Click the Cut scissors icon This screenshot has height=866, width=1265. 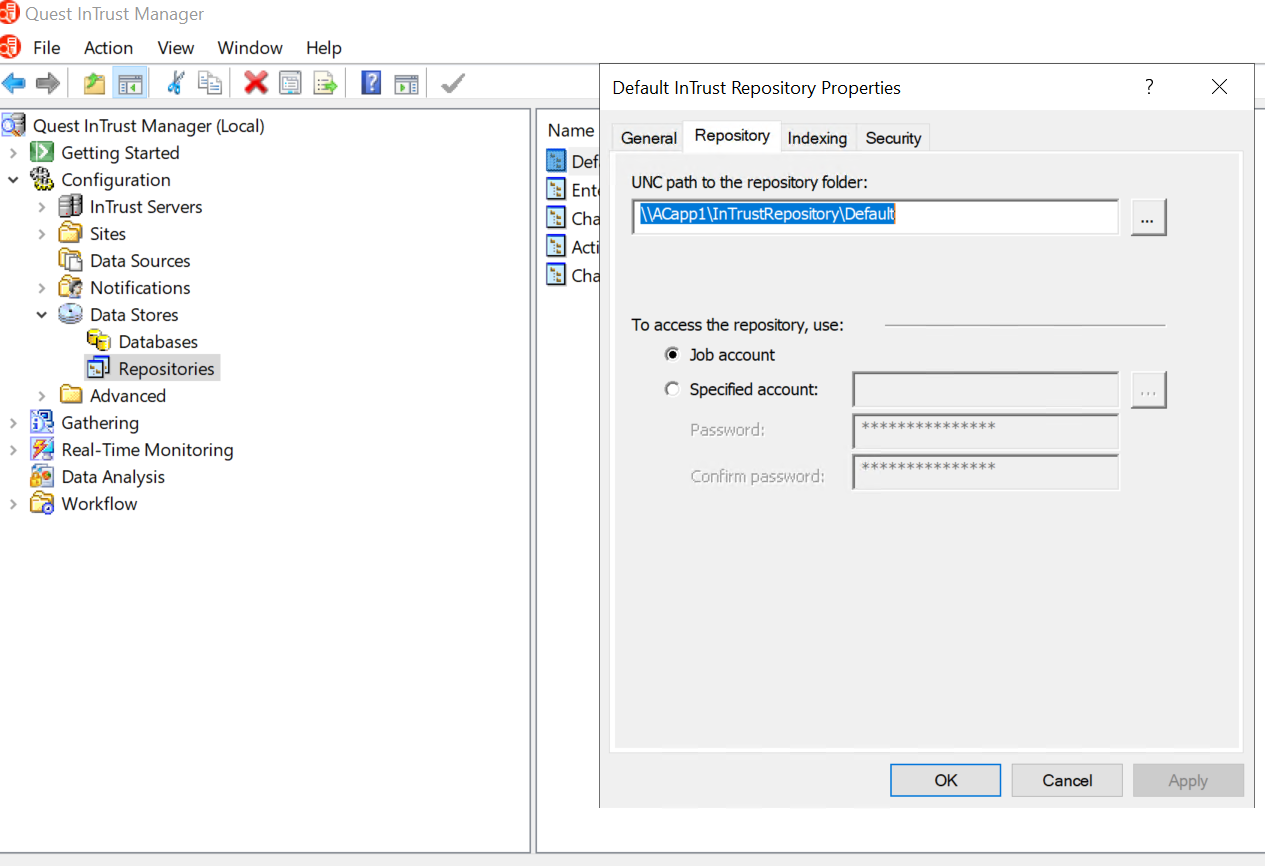coord(175,83)
